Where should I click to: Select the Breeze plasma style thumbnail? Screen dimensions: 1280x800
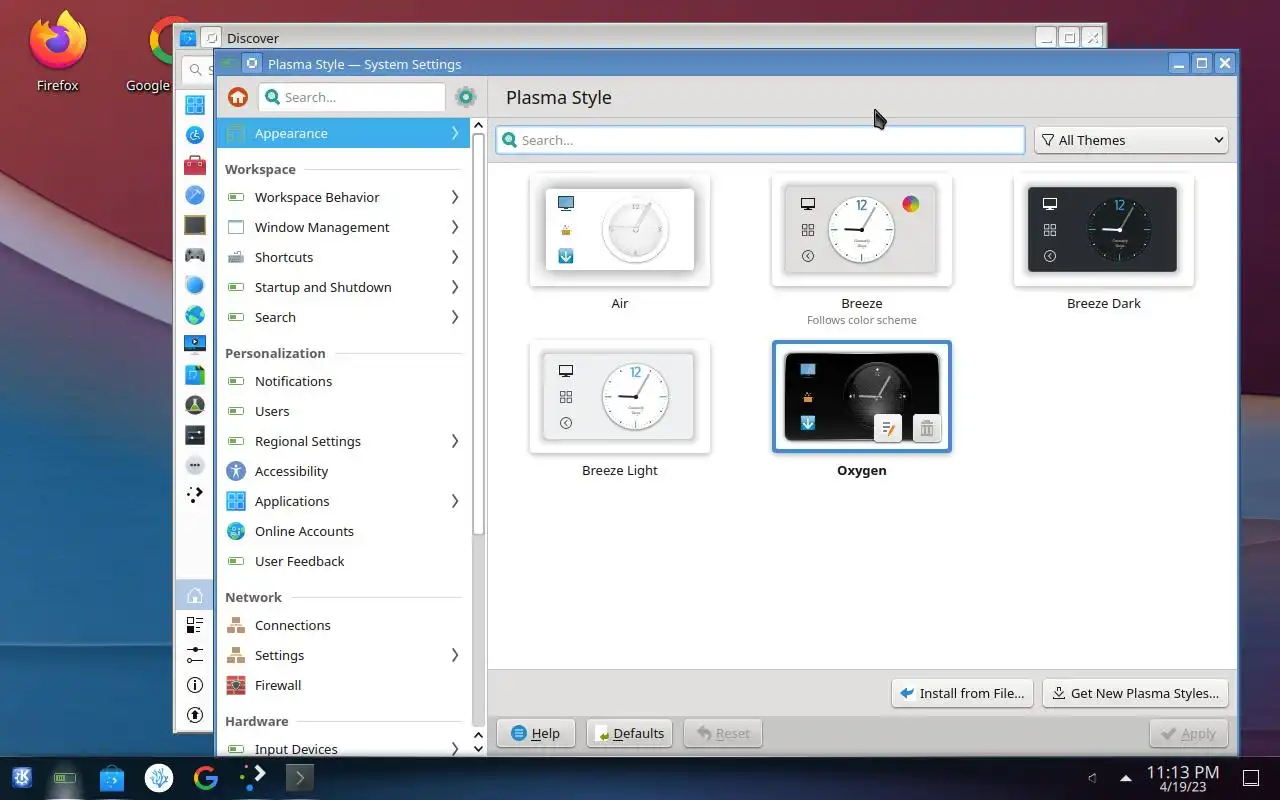[x=862, y=230]
